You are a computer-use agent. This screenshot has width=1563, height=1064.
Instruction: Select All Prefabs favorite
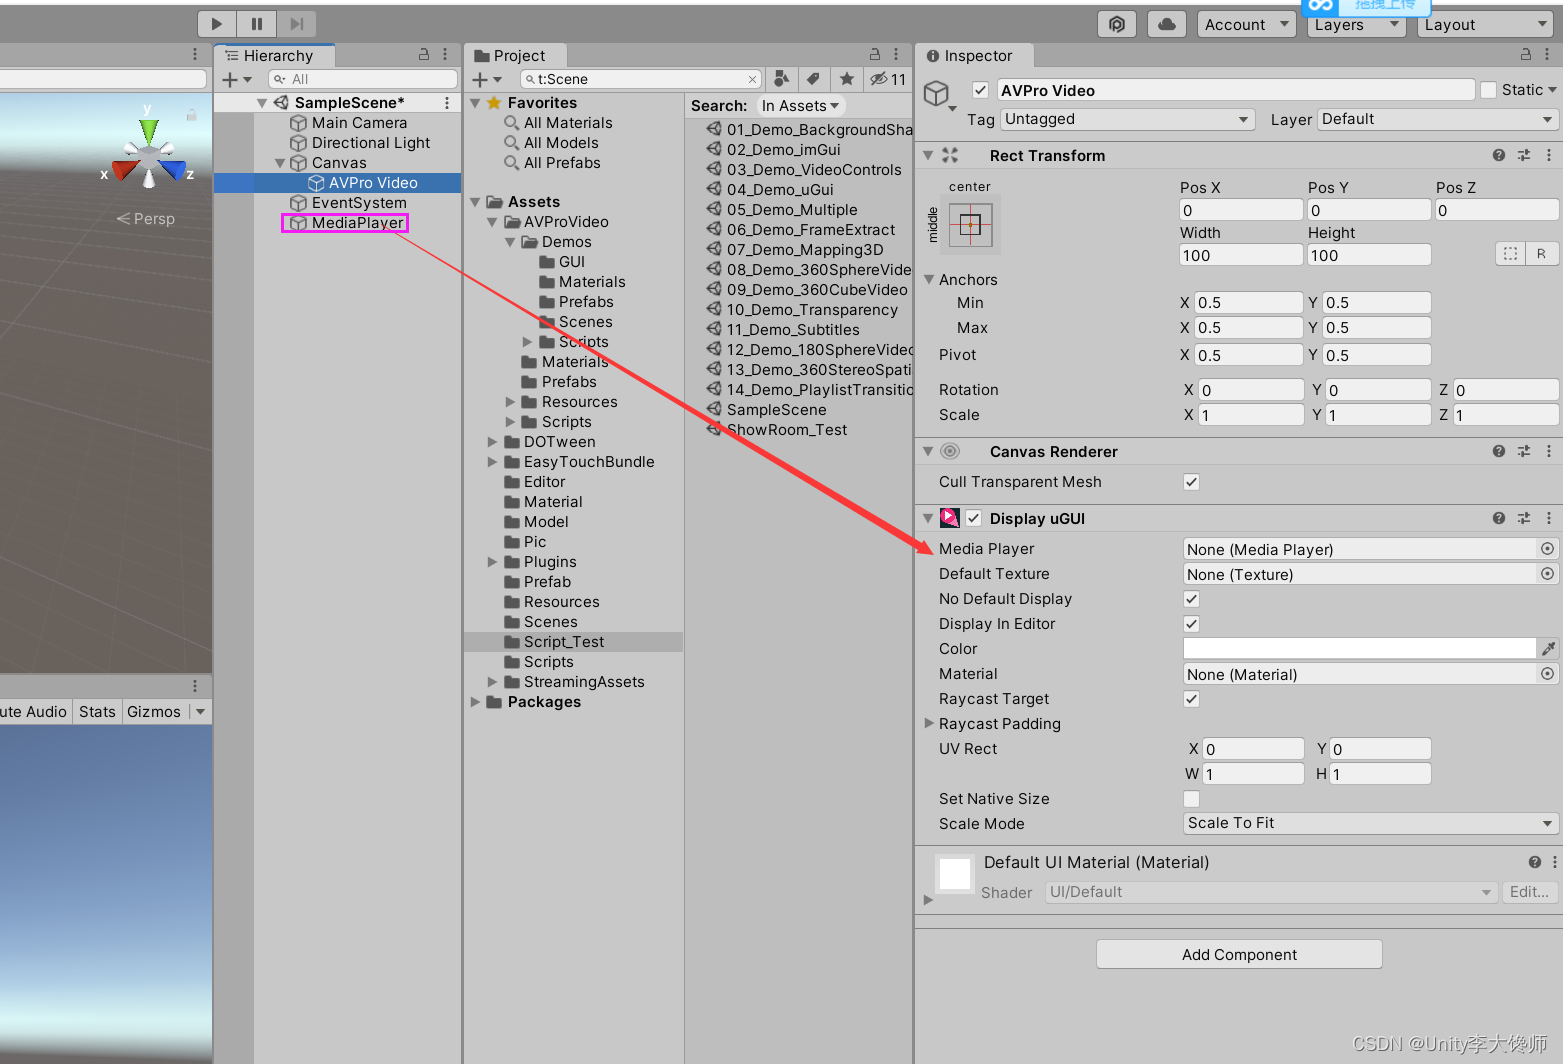[562, 163]
